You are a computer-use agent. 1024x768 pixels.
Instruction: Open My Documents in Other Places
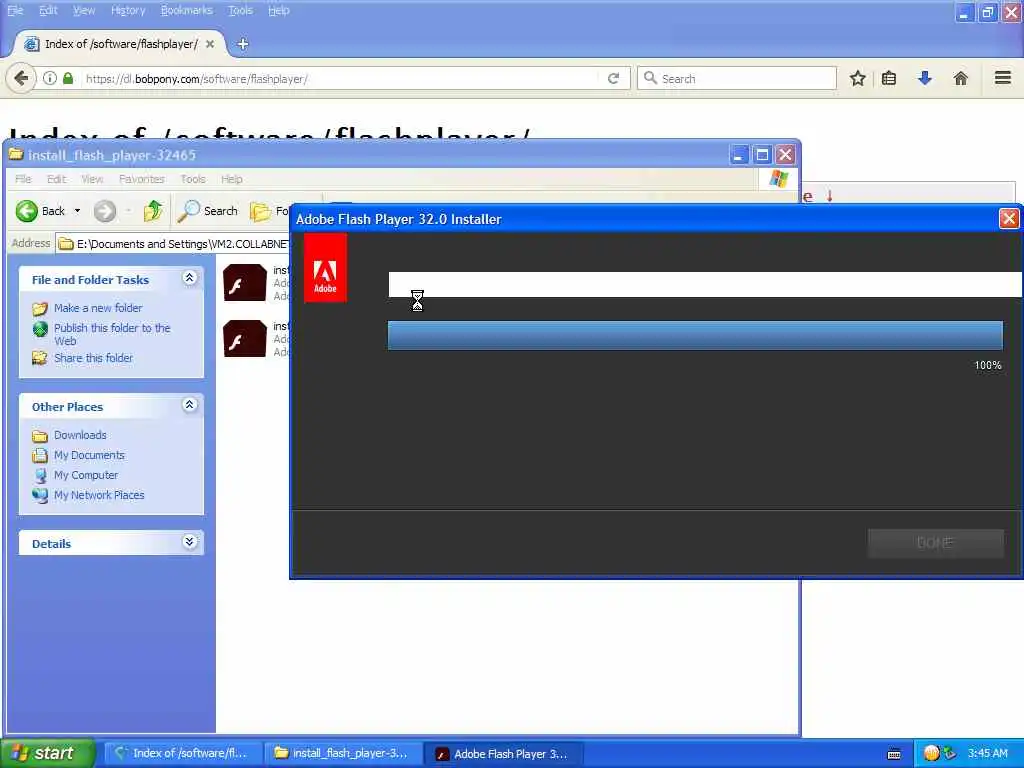89,455
